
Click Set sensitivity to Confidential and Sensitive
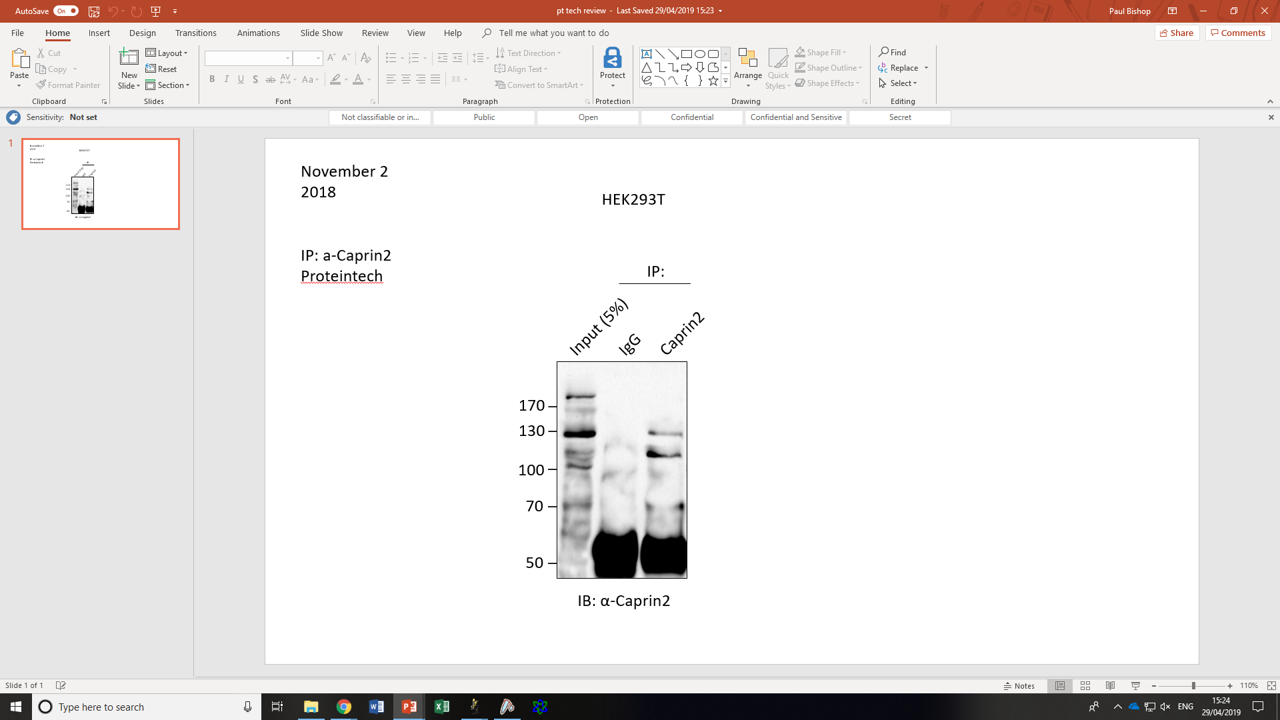point(796,117)
